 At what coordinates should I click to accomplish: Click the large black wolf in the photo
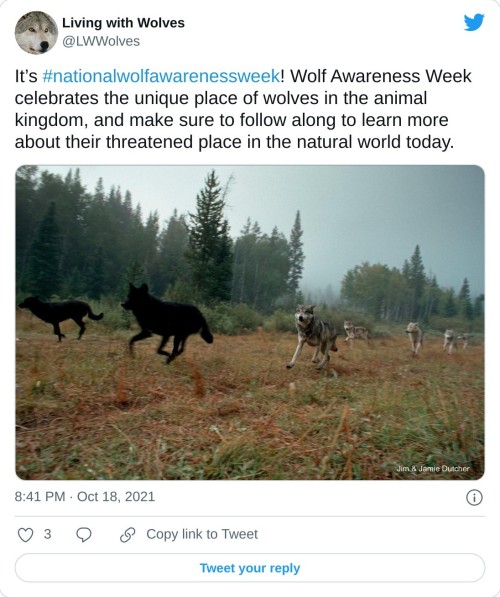coord(166,324)
